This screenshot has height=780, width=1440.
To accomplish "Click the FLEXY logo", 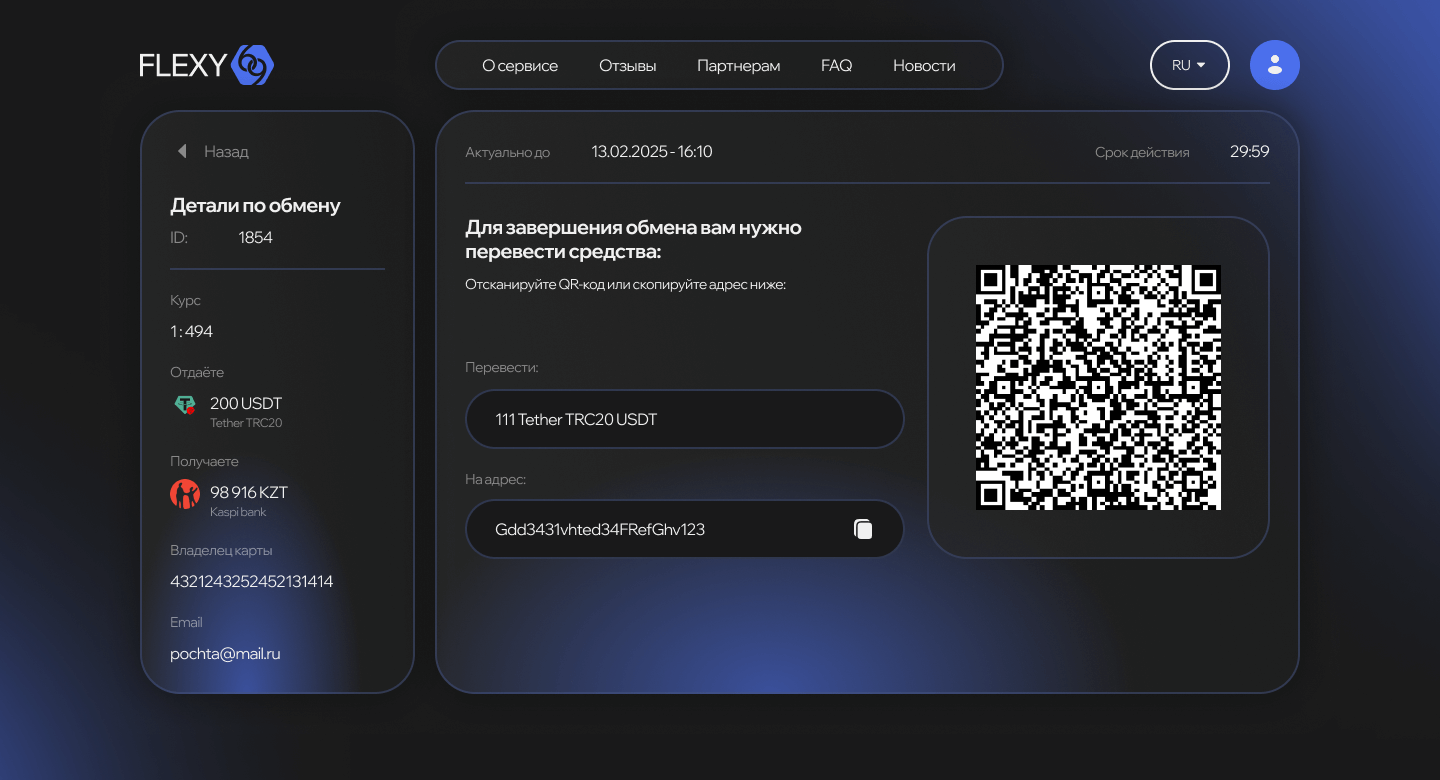I will tap(207, 65).
